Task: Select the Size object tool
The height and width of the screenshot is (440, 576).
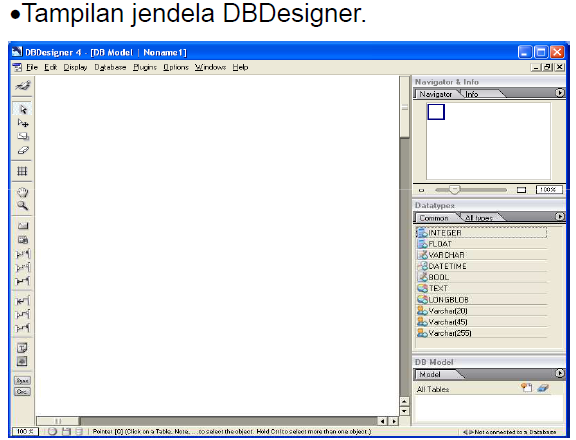Action: click(23, 137)
